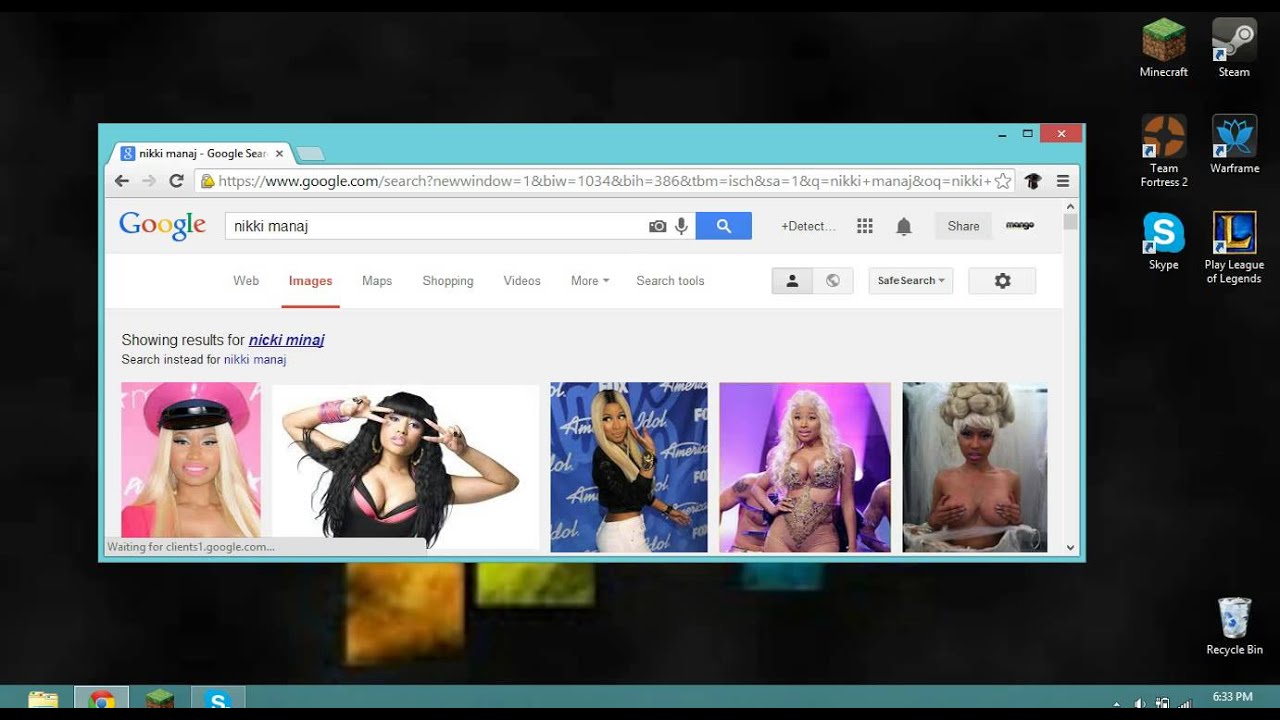Image resolution: width=1280 pixels, height=720 pixels.
Task: Start voice search with microphone icon
Action: pos(681,226)
